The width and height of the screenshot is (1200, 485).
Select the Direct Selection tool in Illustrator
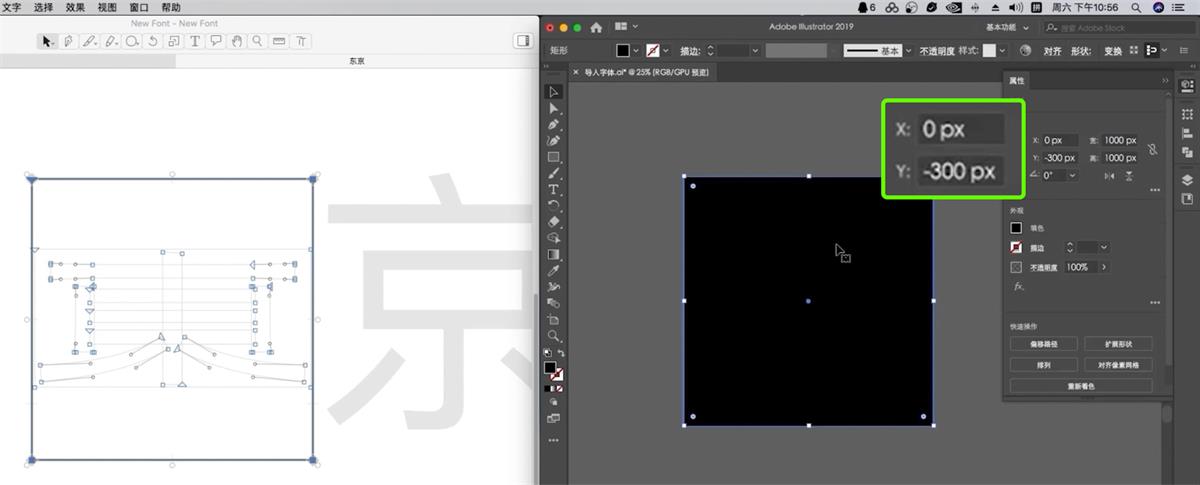553,108
